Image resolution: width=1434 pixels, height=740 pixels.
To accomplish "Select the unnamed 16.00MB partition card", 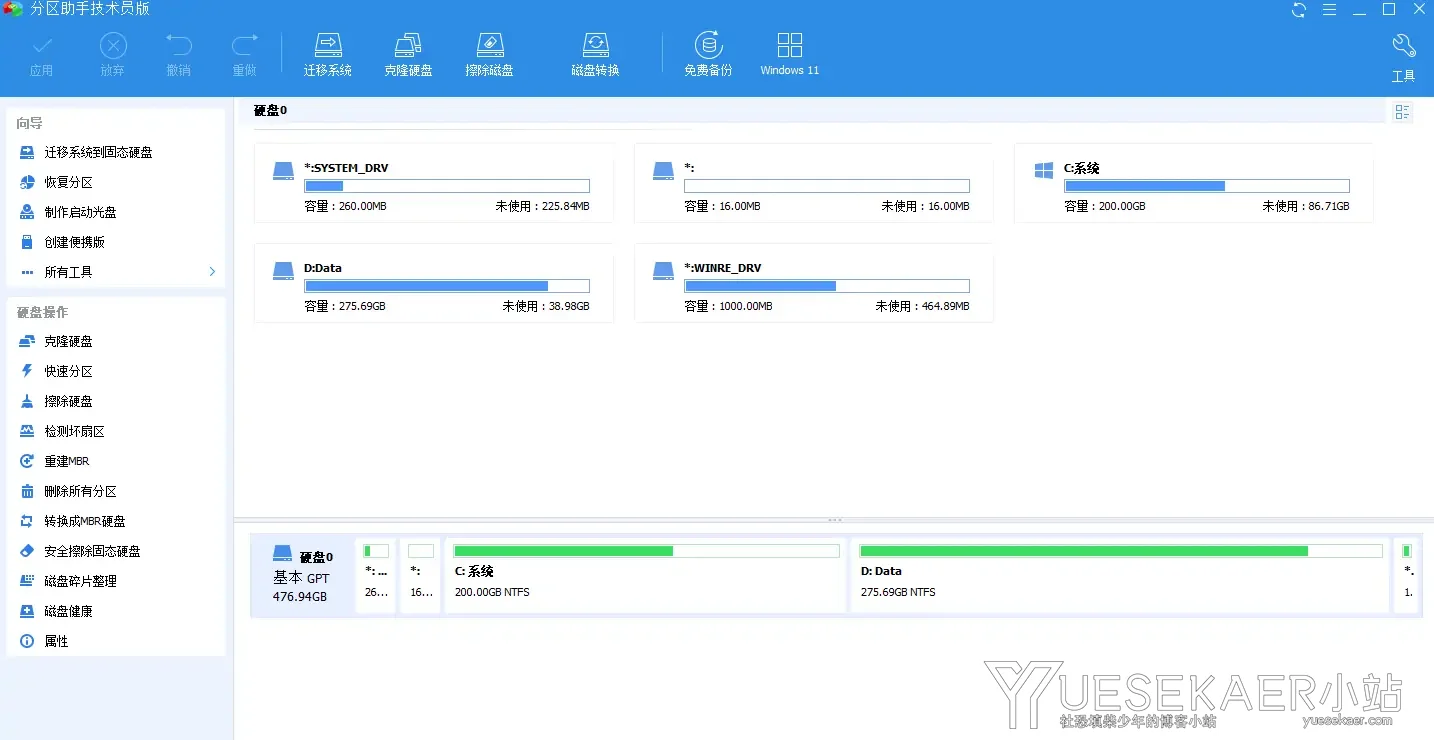I will click(x=814, y=183).
